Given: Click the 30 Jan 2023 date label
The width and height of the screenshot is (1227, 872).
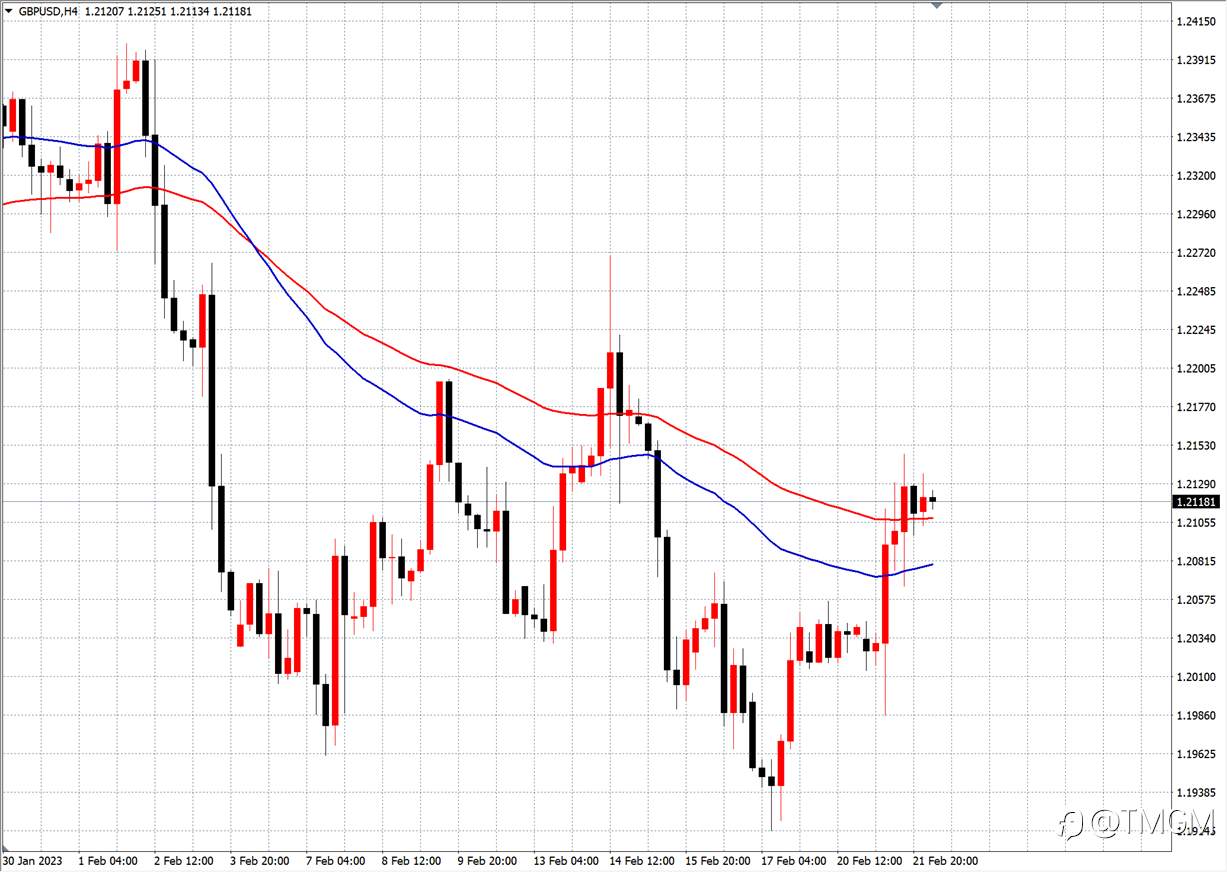Looking at the screenshot, I should click(x=32, y=861).
